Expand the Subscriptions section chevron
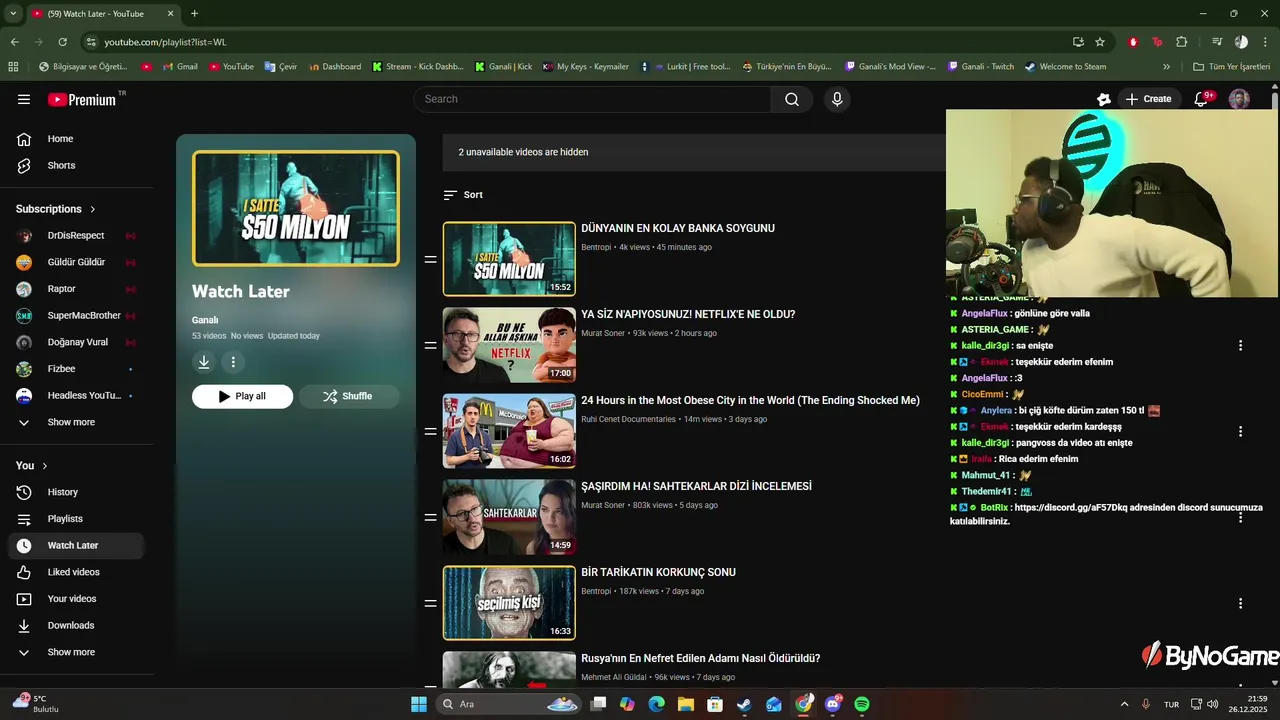Viewport: 1280px width, 720px height. click(93, 209)
